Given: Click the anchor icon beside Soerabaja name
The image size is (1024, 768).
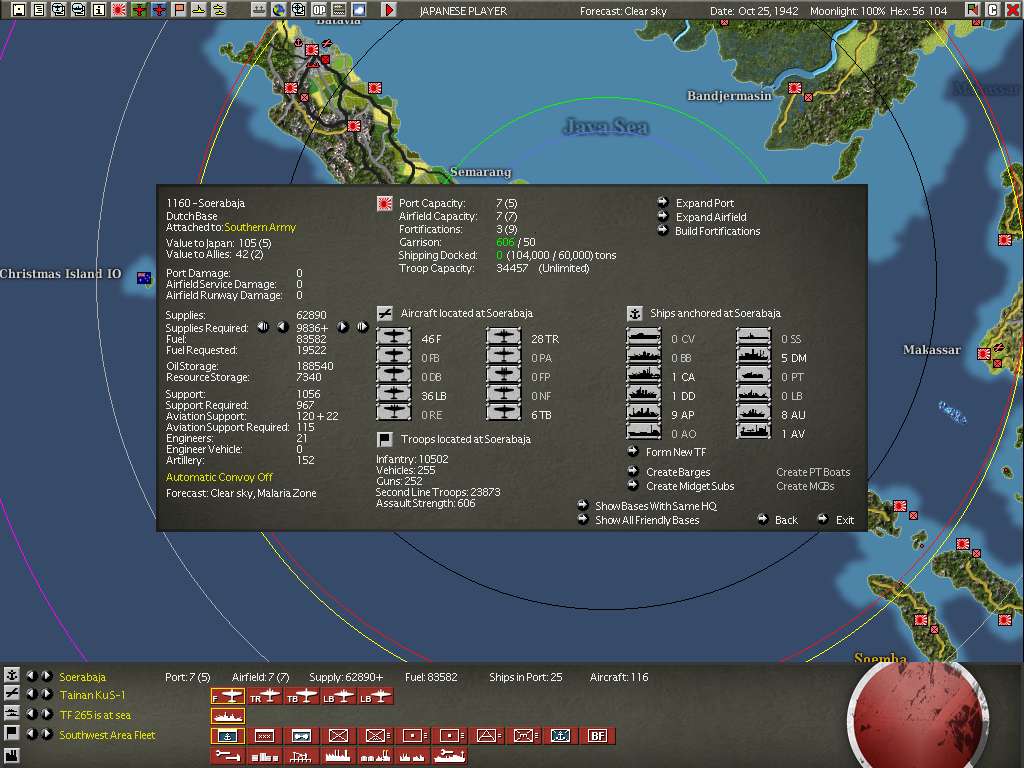Looking at the screenshot, I should (11, 675).
